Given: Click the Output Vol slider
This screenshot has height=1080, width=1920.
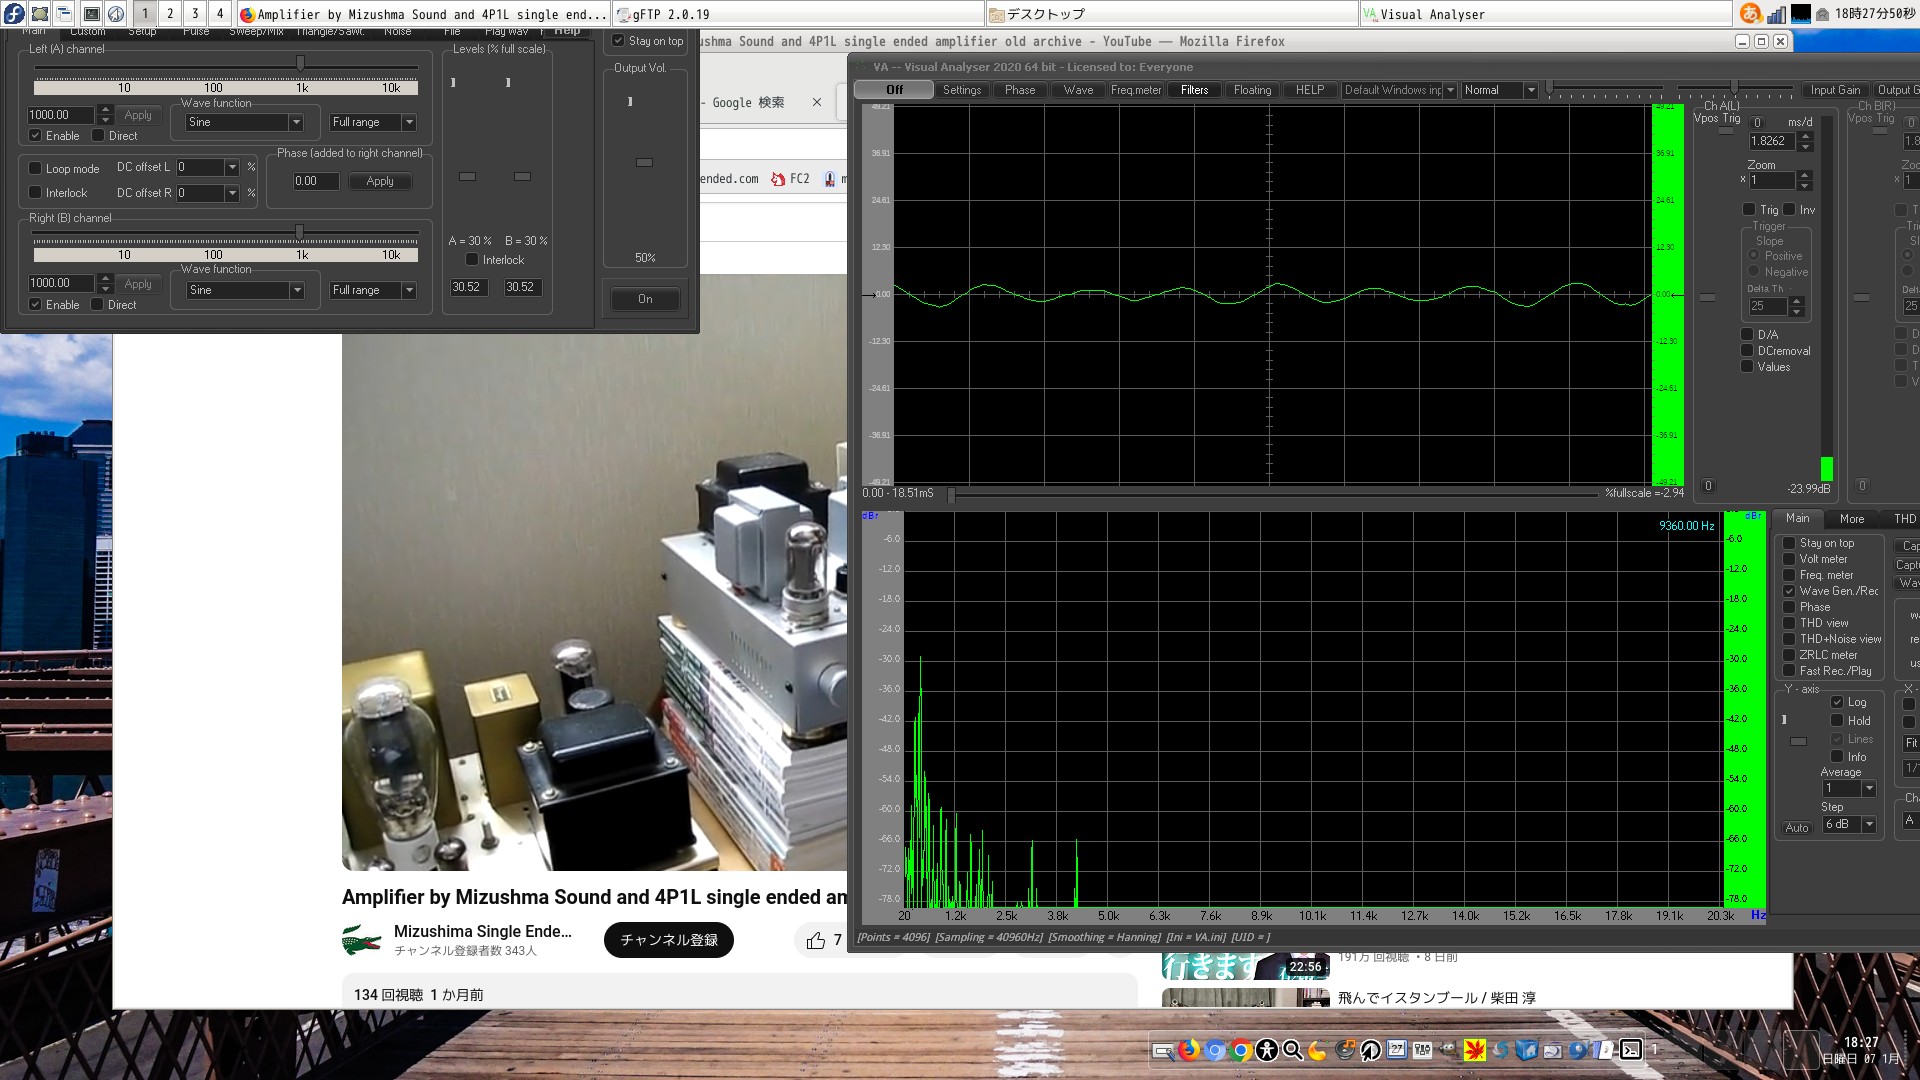Looking at the screenshot, I should 644,161.
